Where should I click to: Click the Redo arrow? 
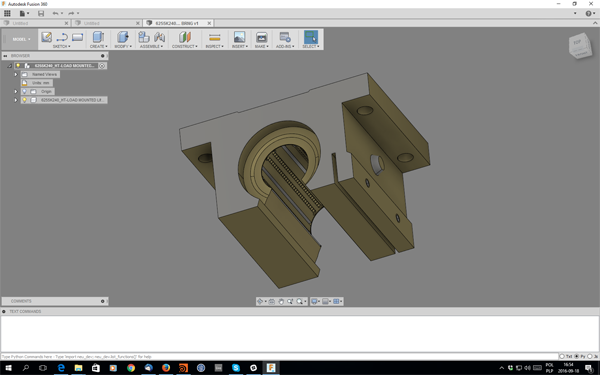point(71,13)
